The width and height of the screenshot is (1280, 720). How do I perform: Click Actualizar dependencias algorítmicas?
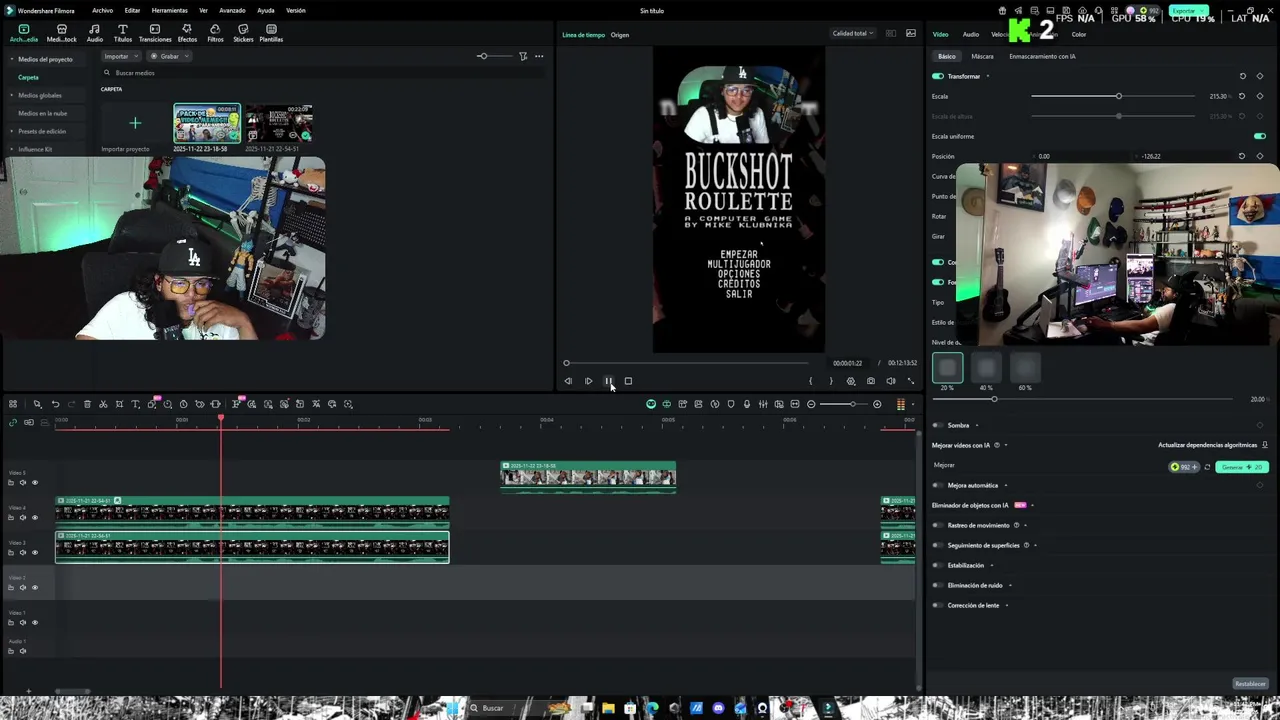point(1207,445)
